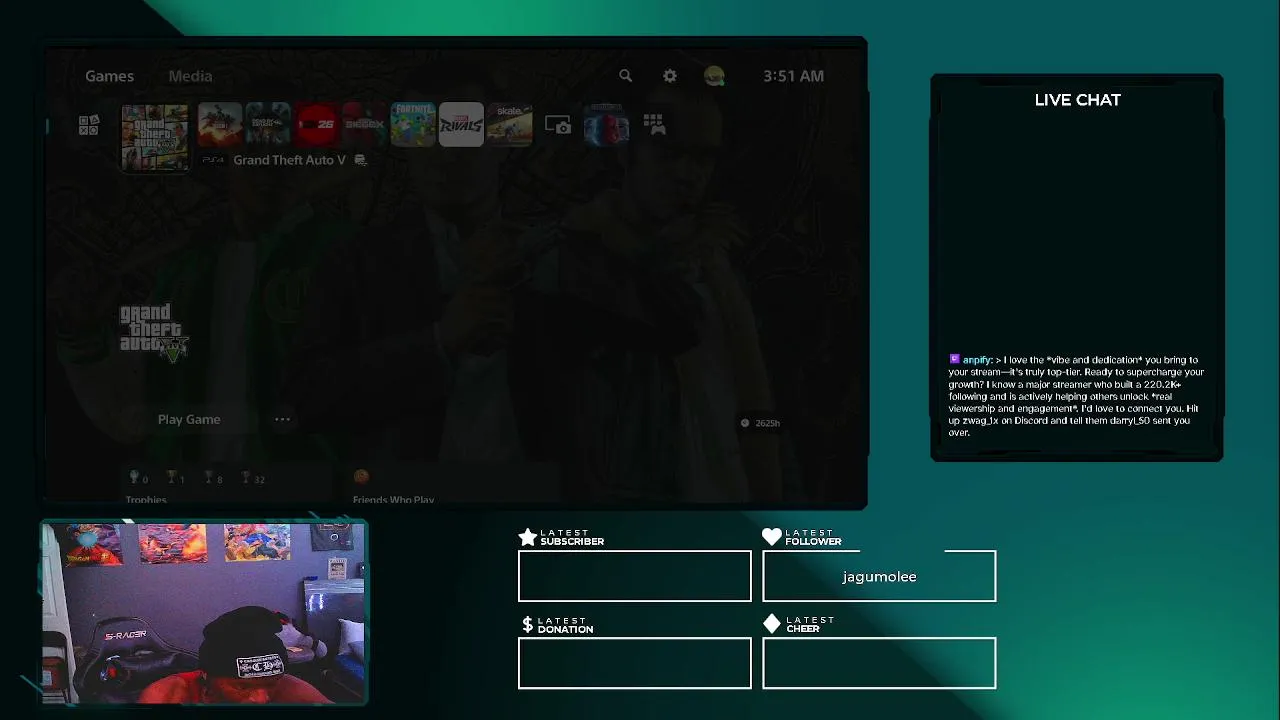Click the LIVE CHAT header

tap(1077, 100)
